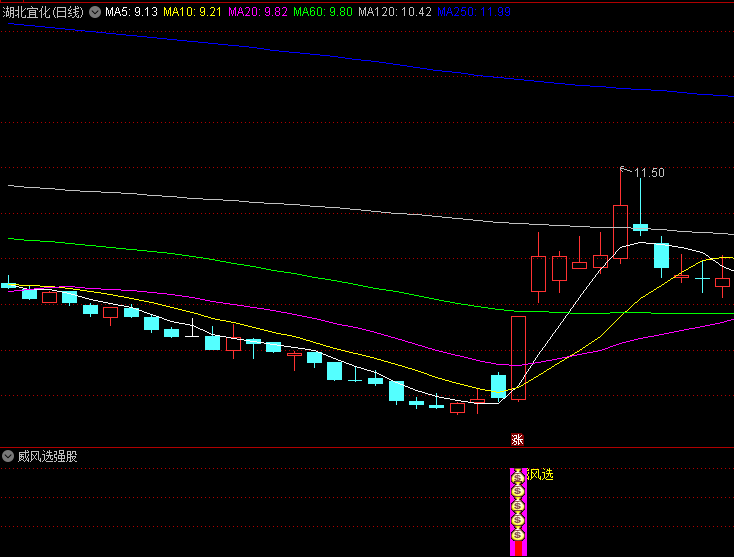The image size is (734, 557).
Task: Expand the 威风选强股 indicator dropdown arrow
Action: tap(8, 456)
